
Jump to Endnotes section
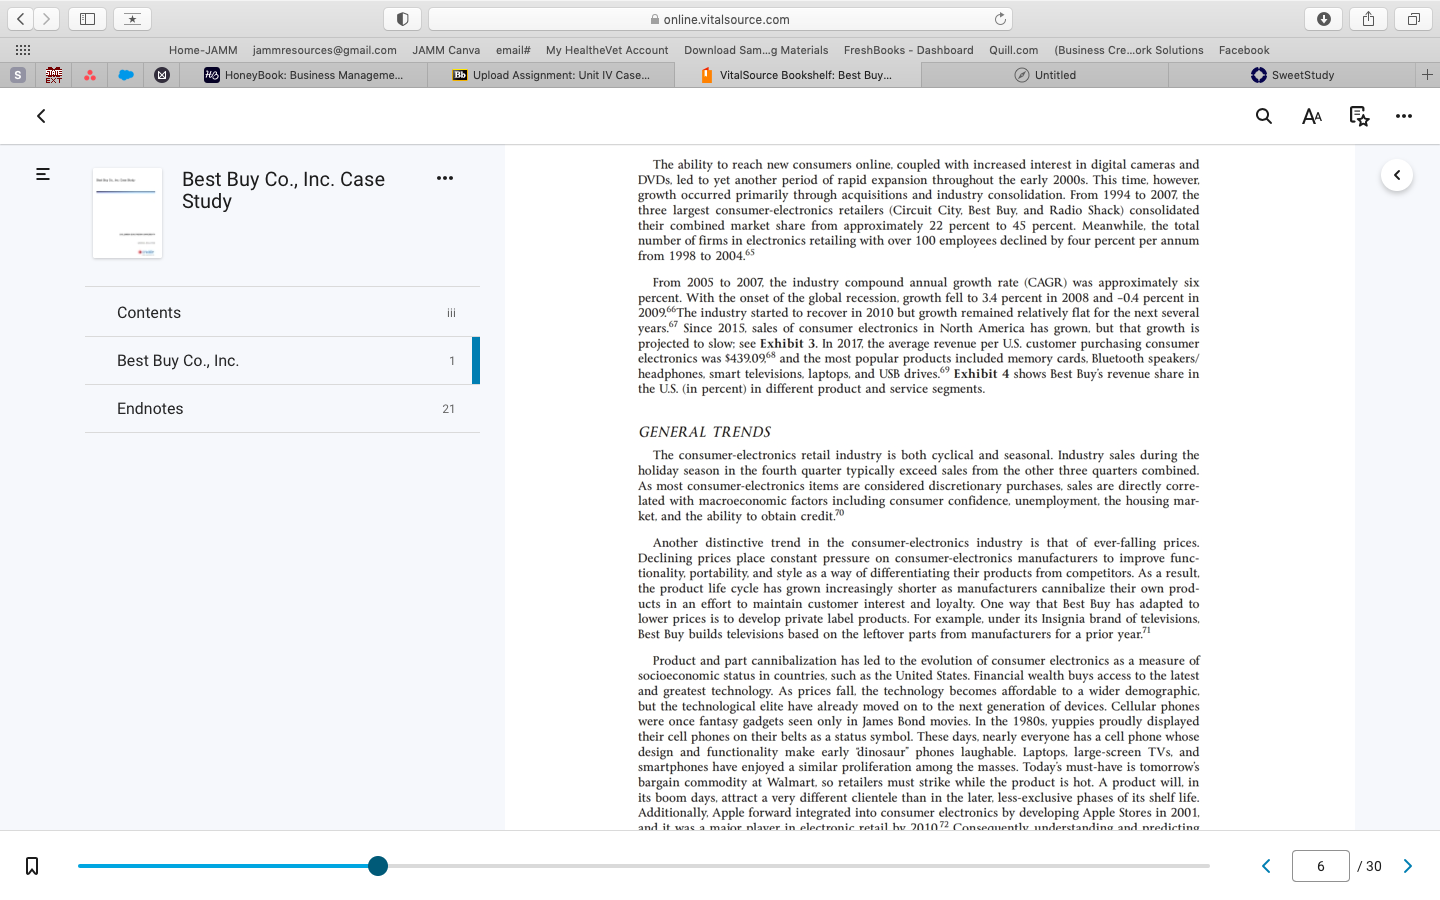[282, 408]
